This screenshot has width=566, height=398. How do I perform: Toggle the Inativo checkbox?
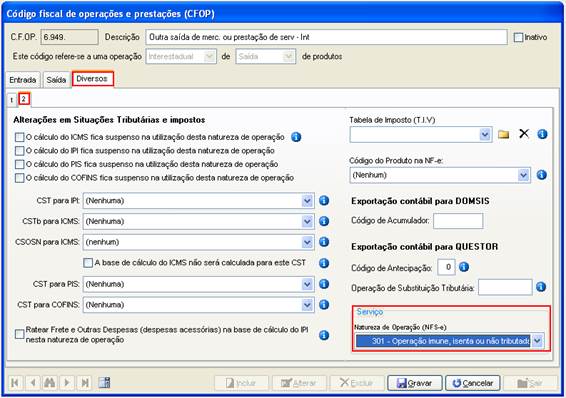[518, 37]
